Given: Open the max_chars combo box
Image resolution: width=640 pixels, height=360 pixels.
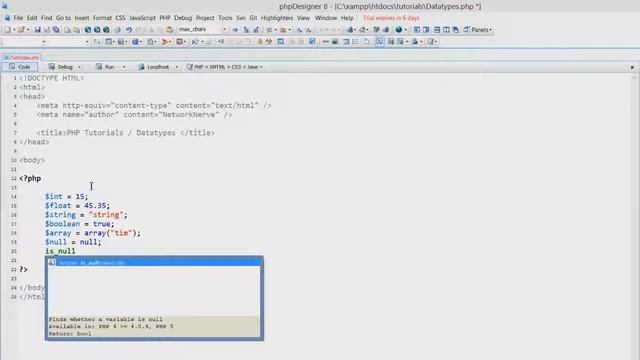Looking at the screenshot, I should (x=202, y=29).
